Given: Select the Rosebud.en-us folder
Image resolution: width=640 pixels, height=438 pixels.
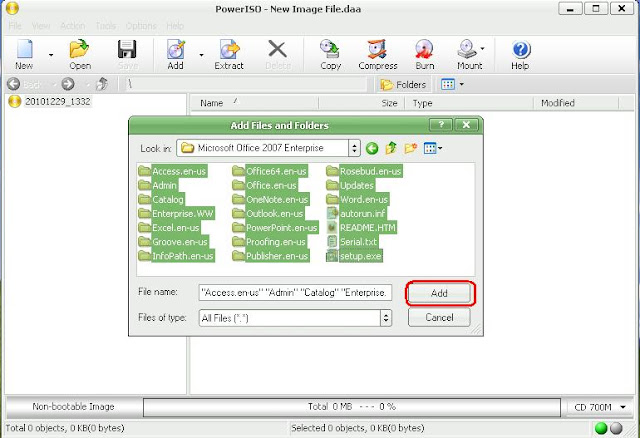Looking at the screenshot, I should (x=364, y=171).
